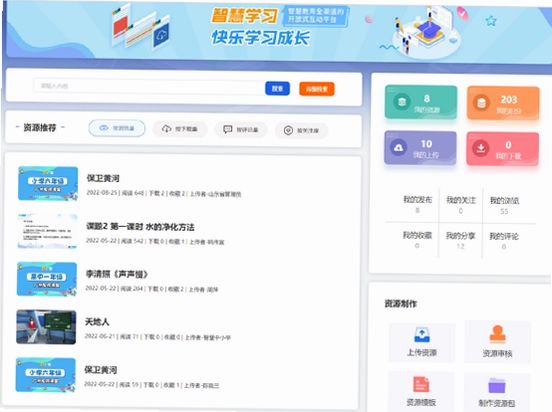Sort resources by 按浏览量 eye tab

[117, 128]
